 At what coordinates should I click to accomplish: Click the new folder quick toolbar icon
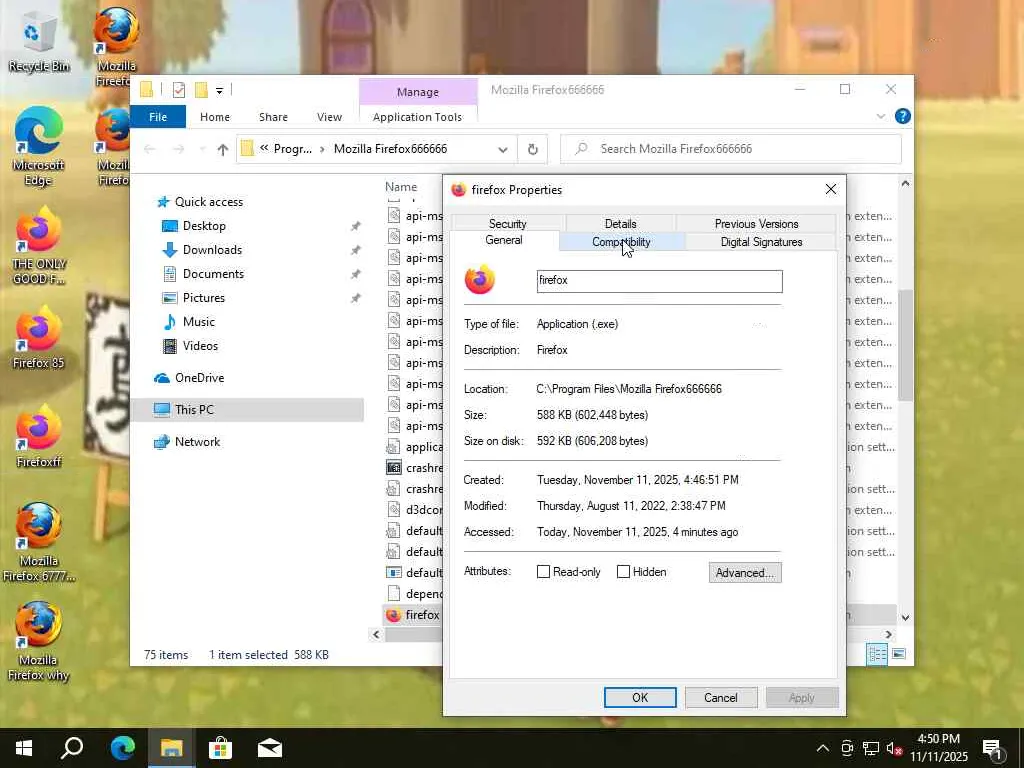[x=201, y=90]
